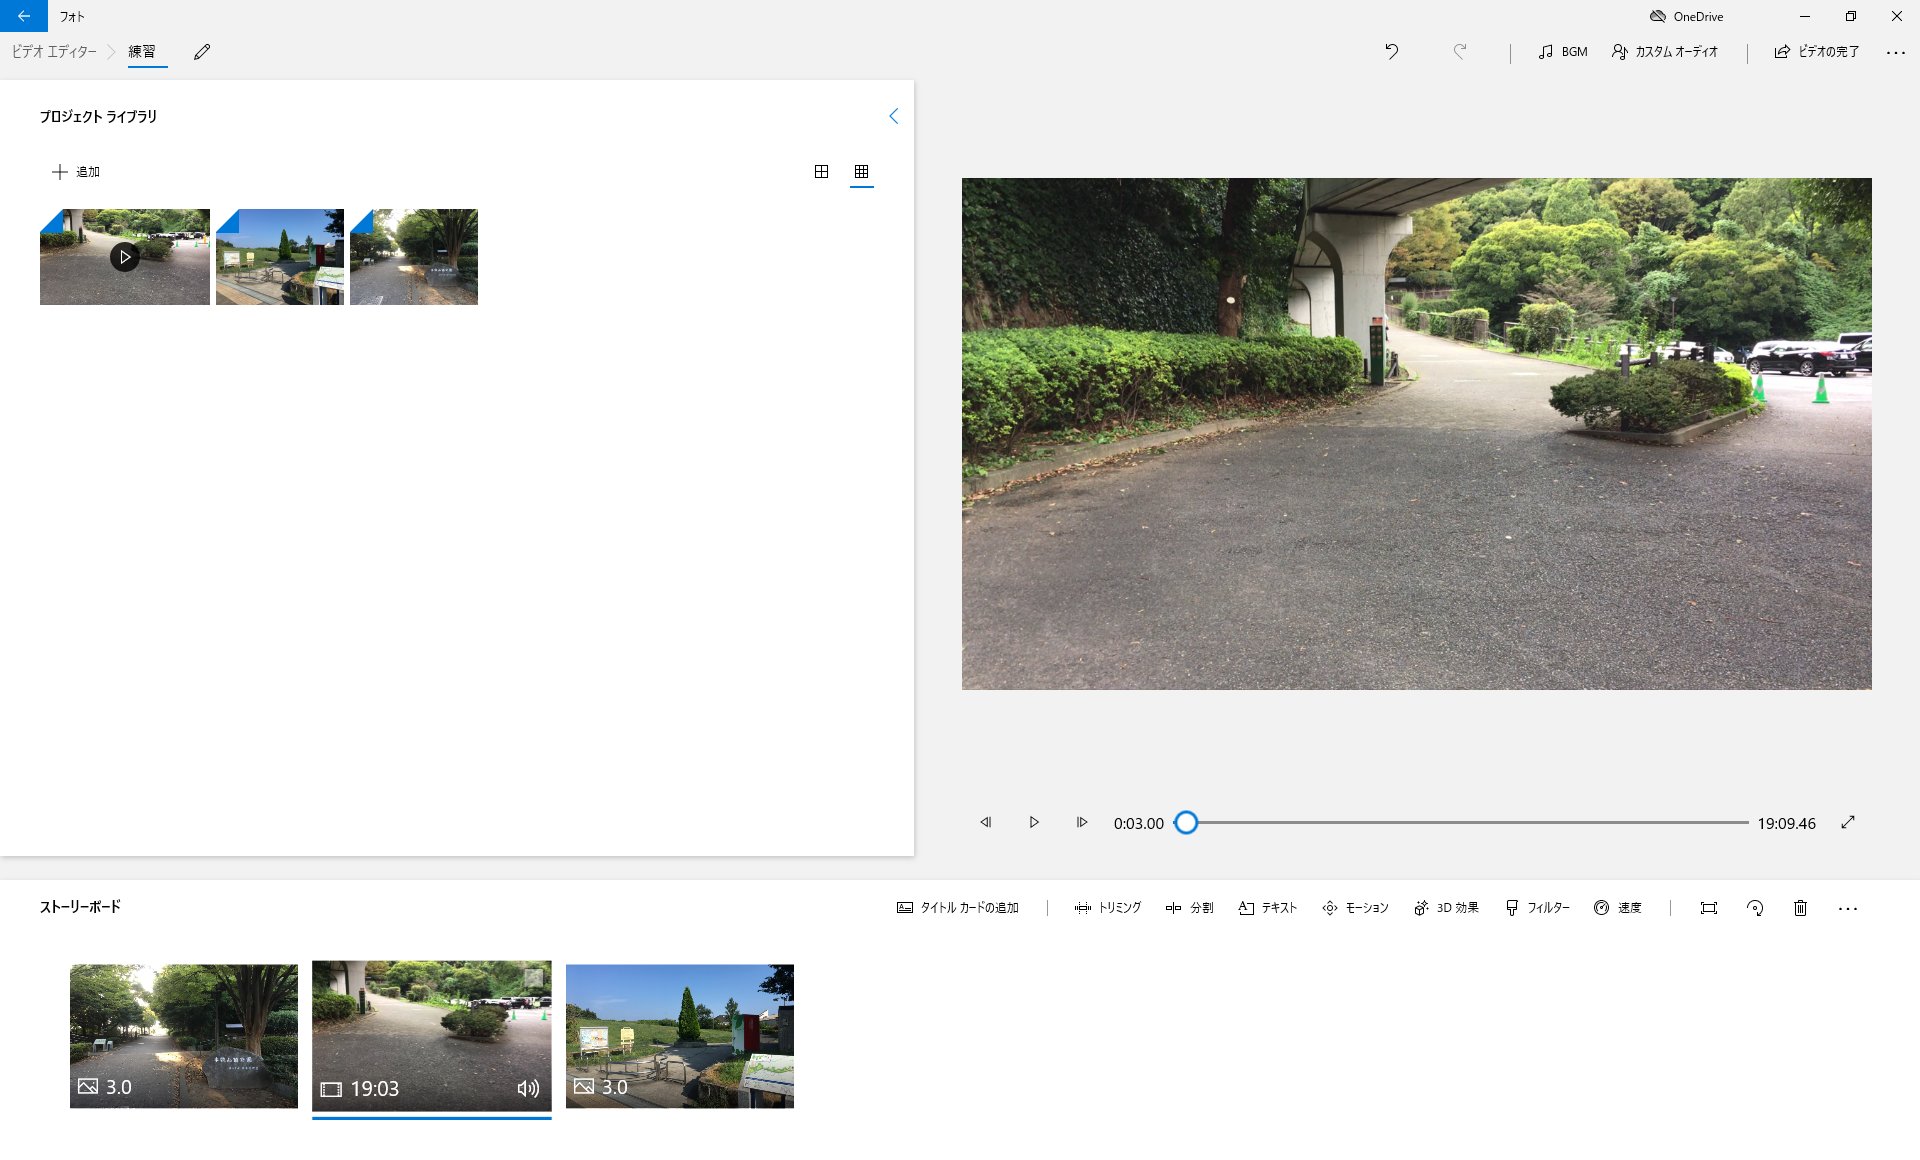
Task: Click the playback seek slider handle
Action: click(x=1186, y=823)
